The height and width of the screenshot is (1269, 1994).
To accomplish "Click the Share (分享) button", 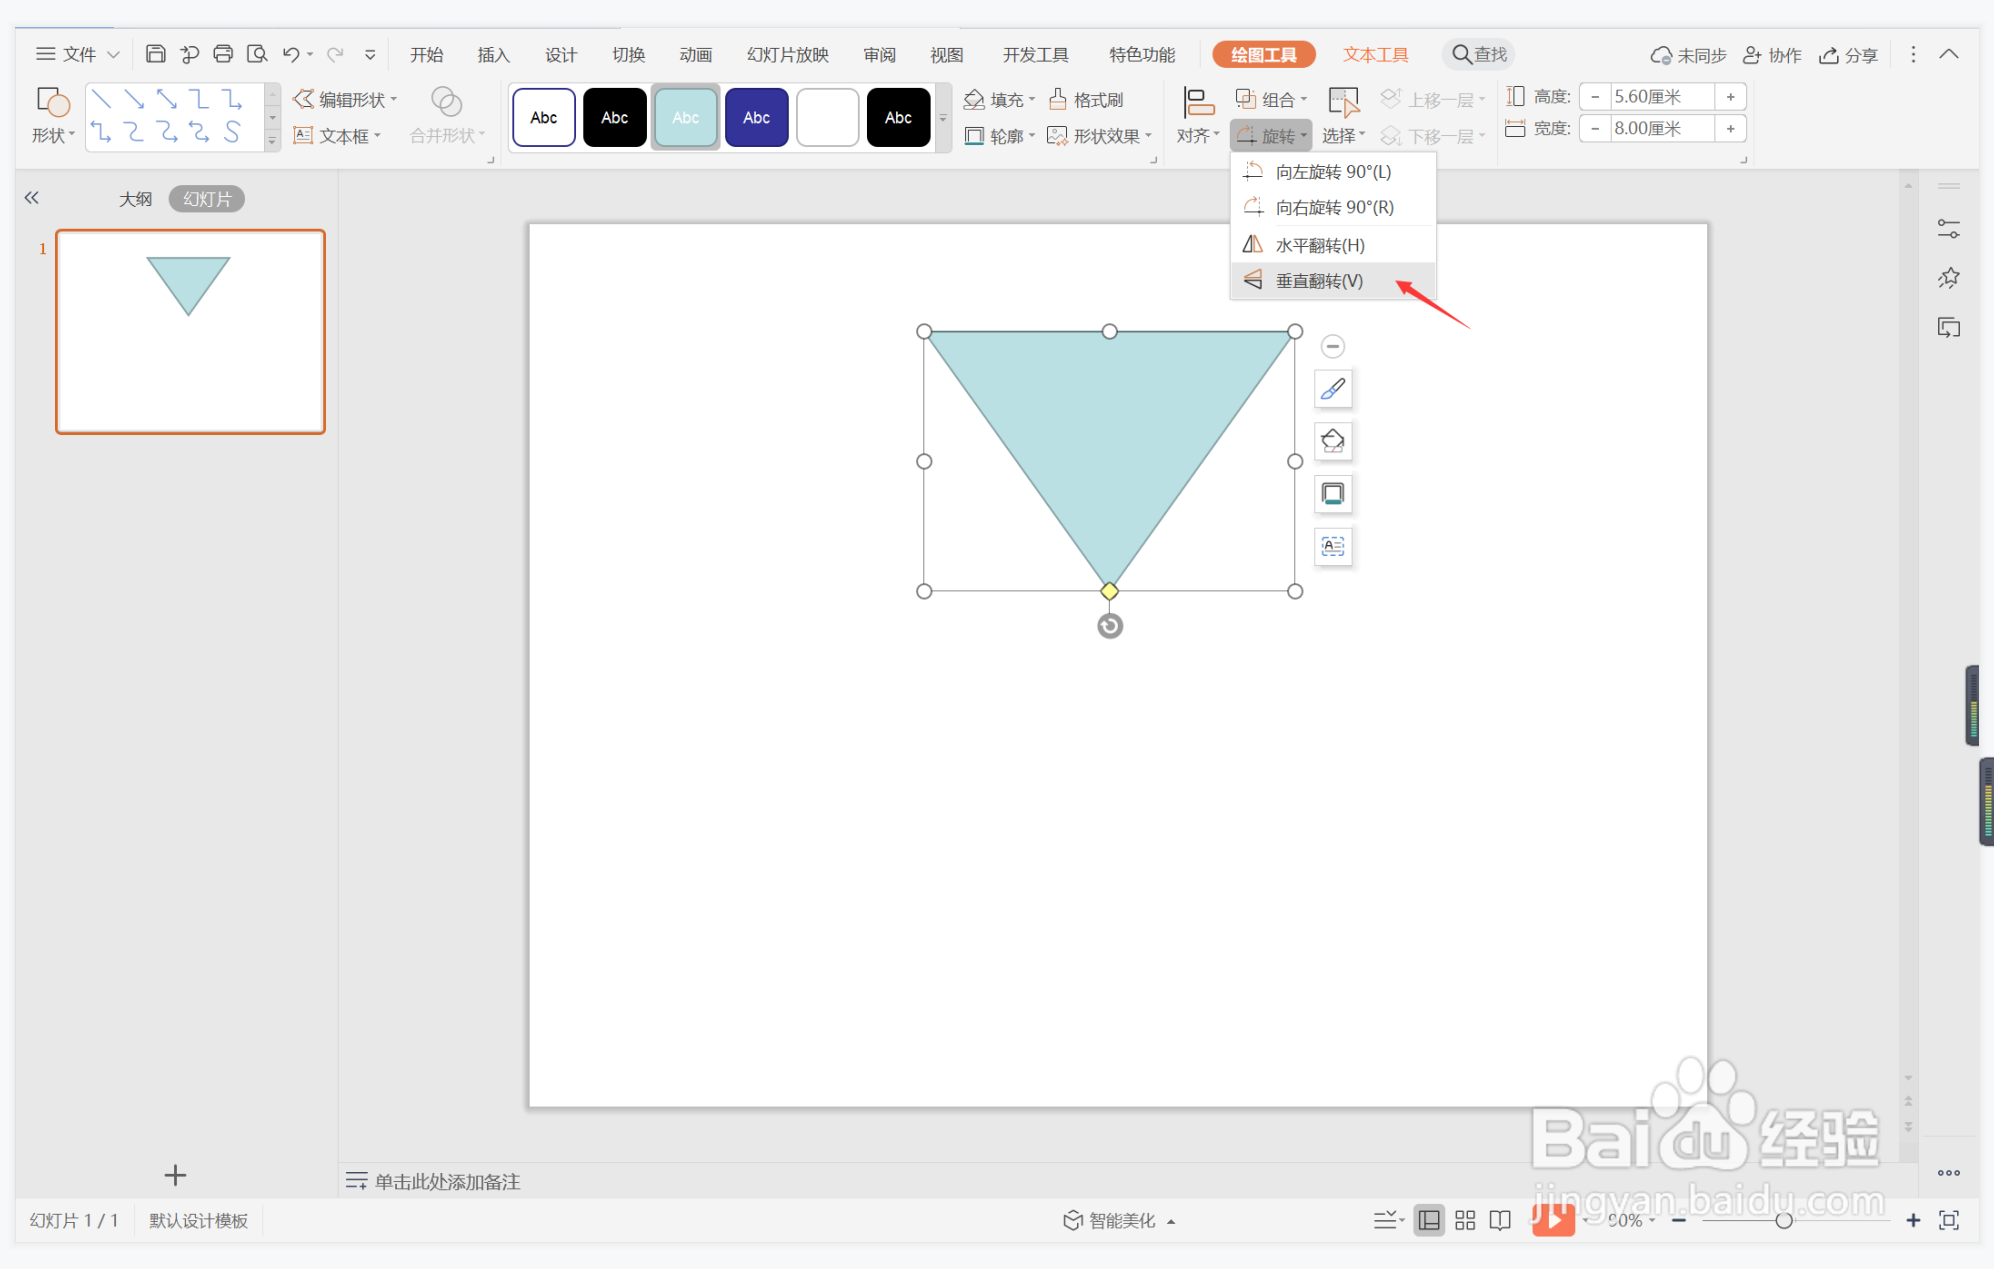I will tap(1848, 55).
